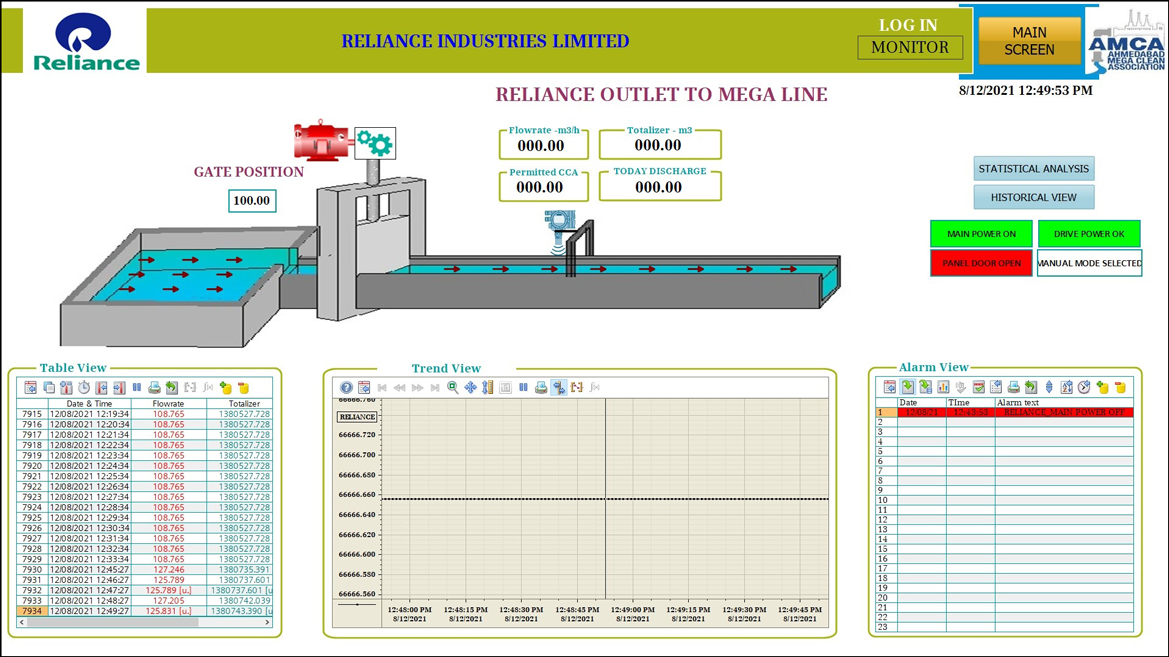
Task: Open the HISTORICAL VIEW page
Action: tap(1033, 198)
